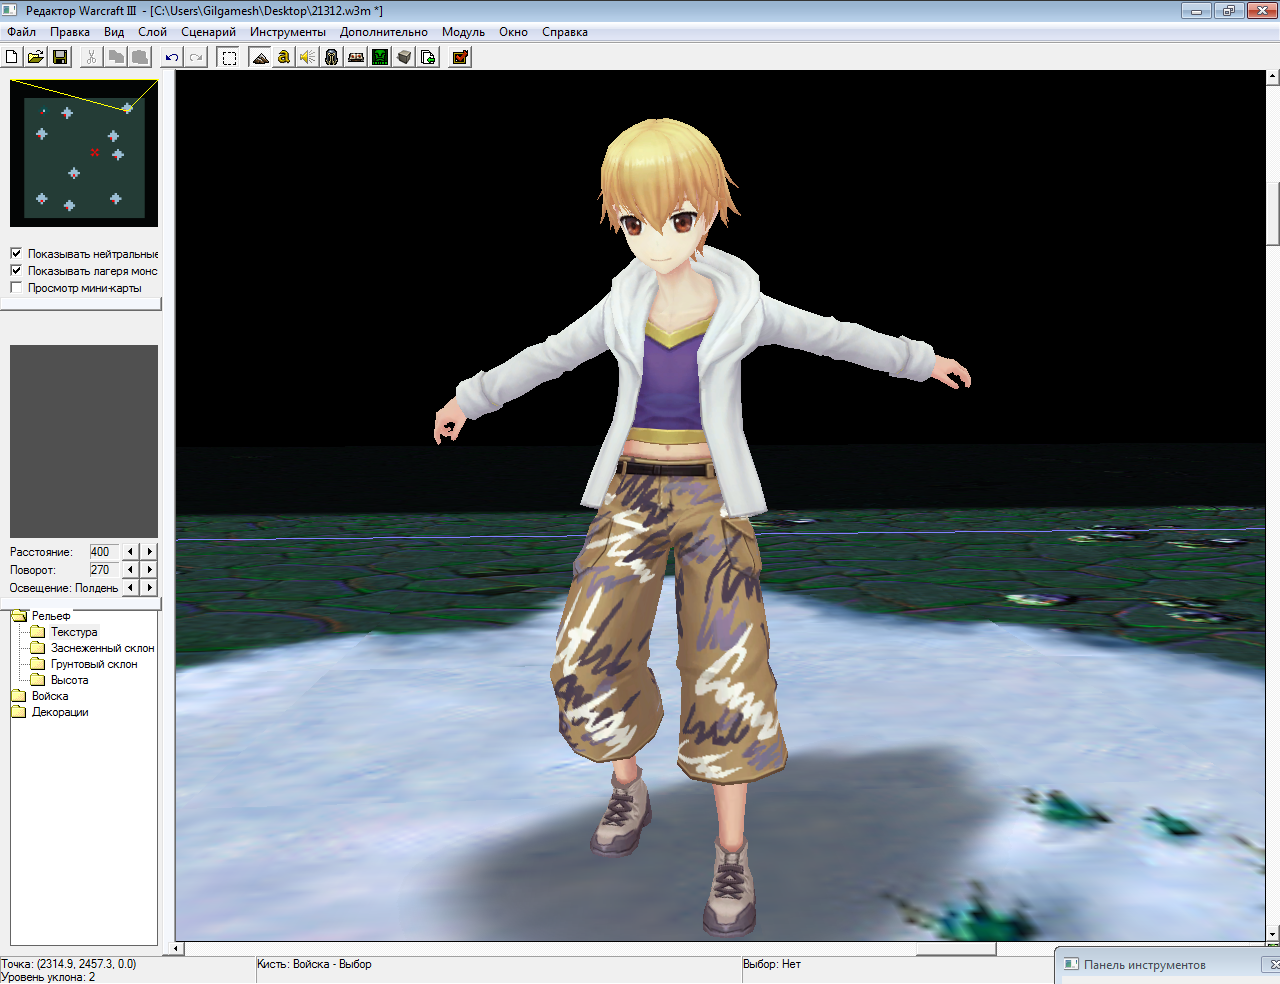Click the 'Кисть: Войска - Выбор' status text
Viewport: 1280px width, 984px height.
click(x=314, y=964)
